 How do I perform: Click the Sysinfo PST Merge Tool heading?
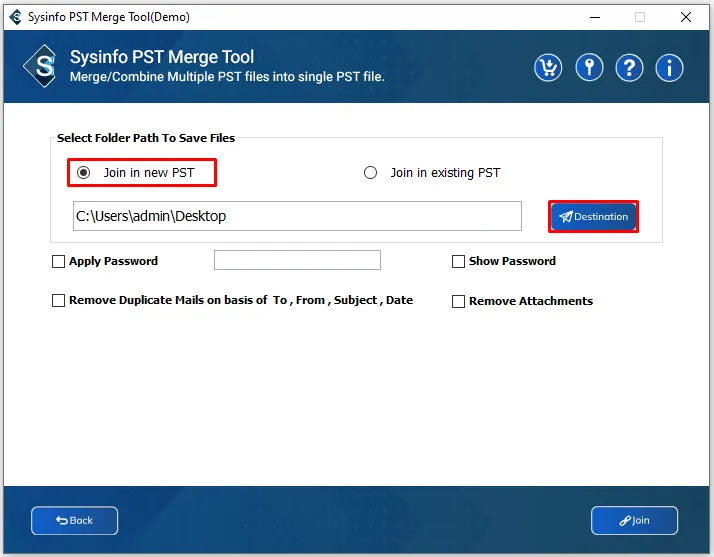click(162, 57)
